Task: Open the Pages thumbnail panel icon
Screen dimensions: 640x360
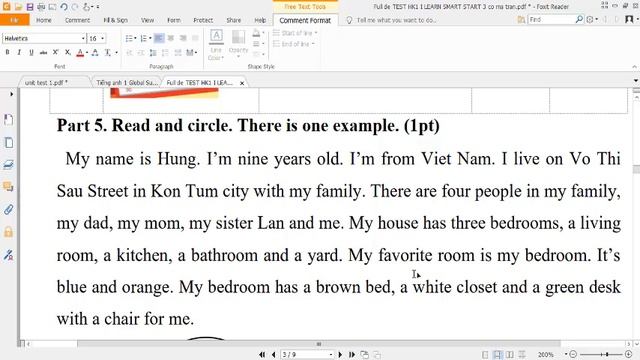Action: 9,142
